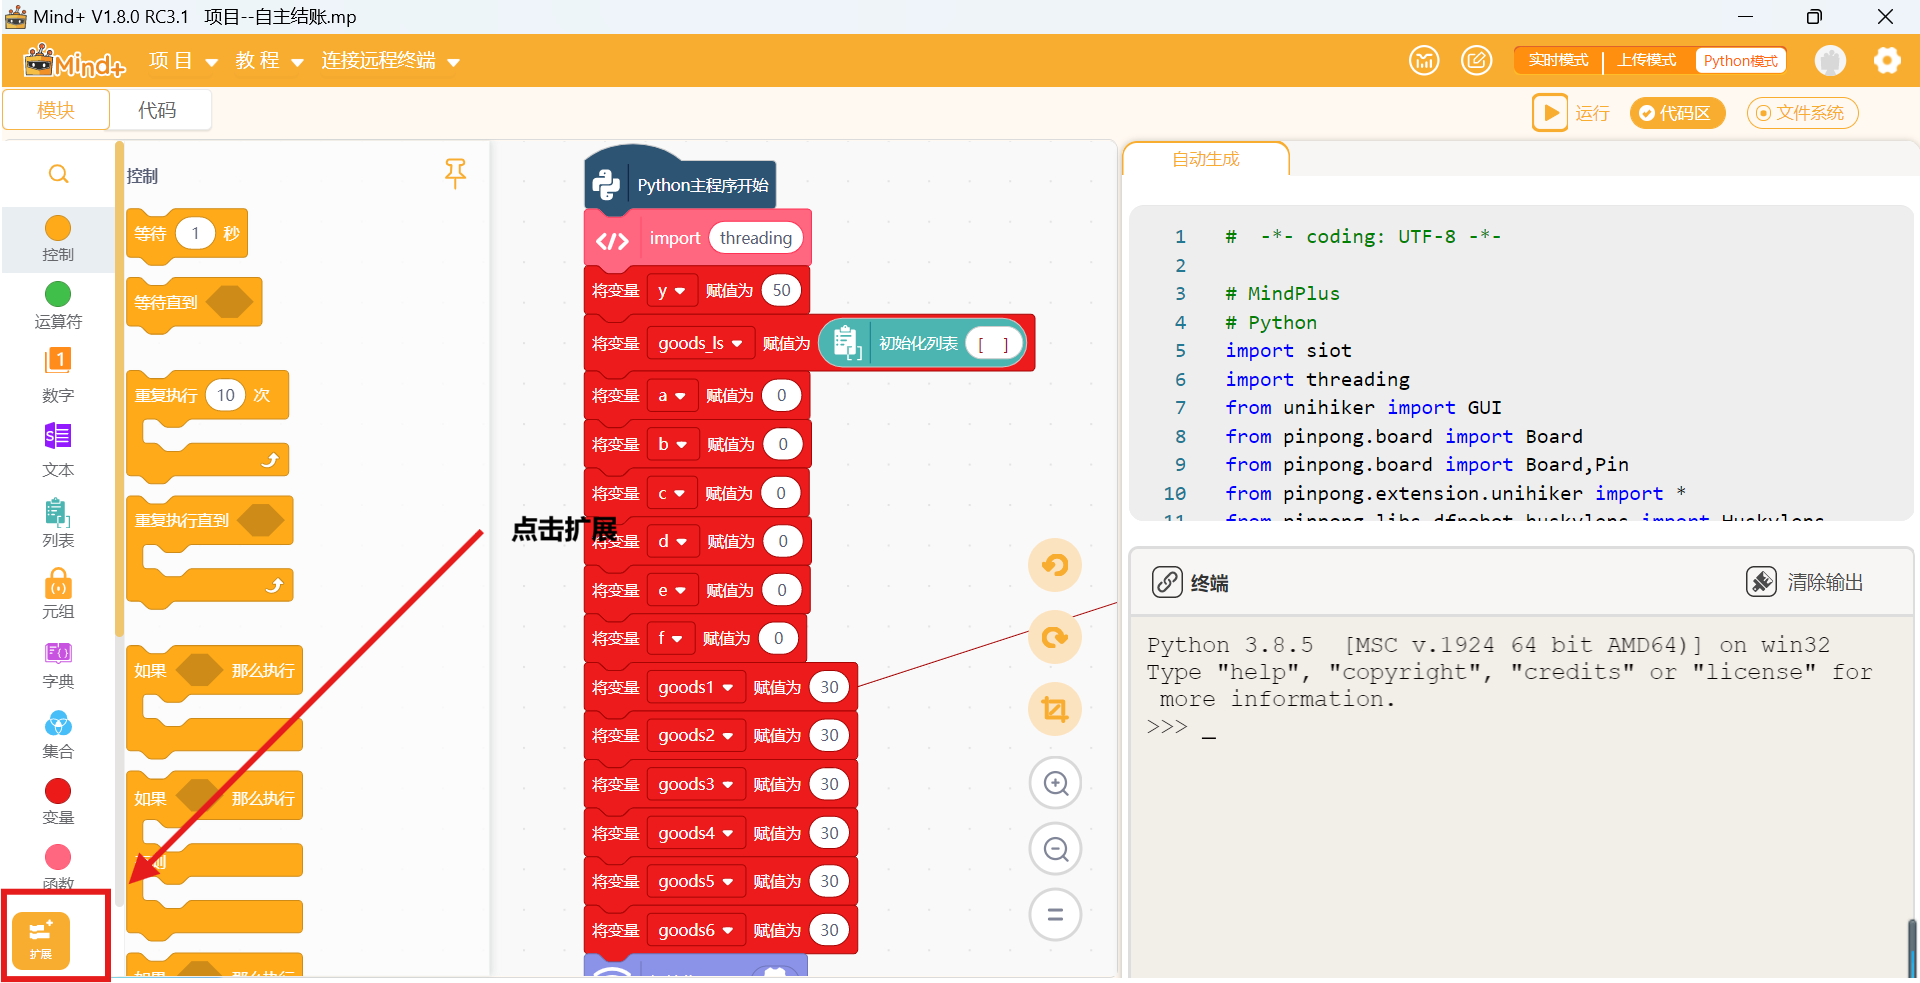Toggle the 文件系统 panel
The width and height of the screenshot is (1920, 983).
click(1802, 113)
